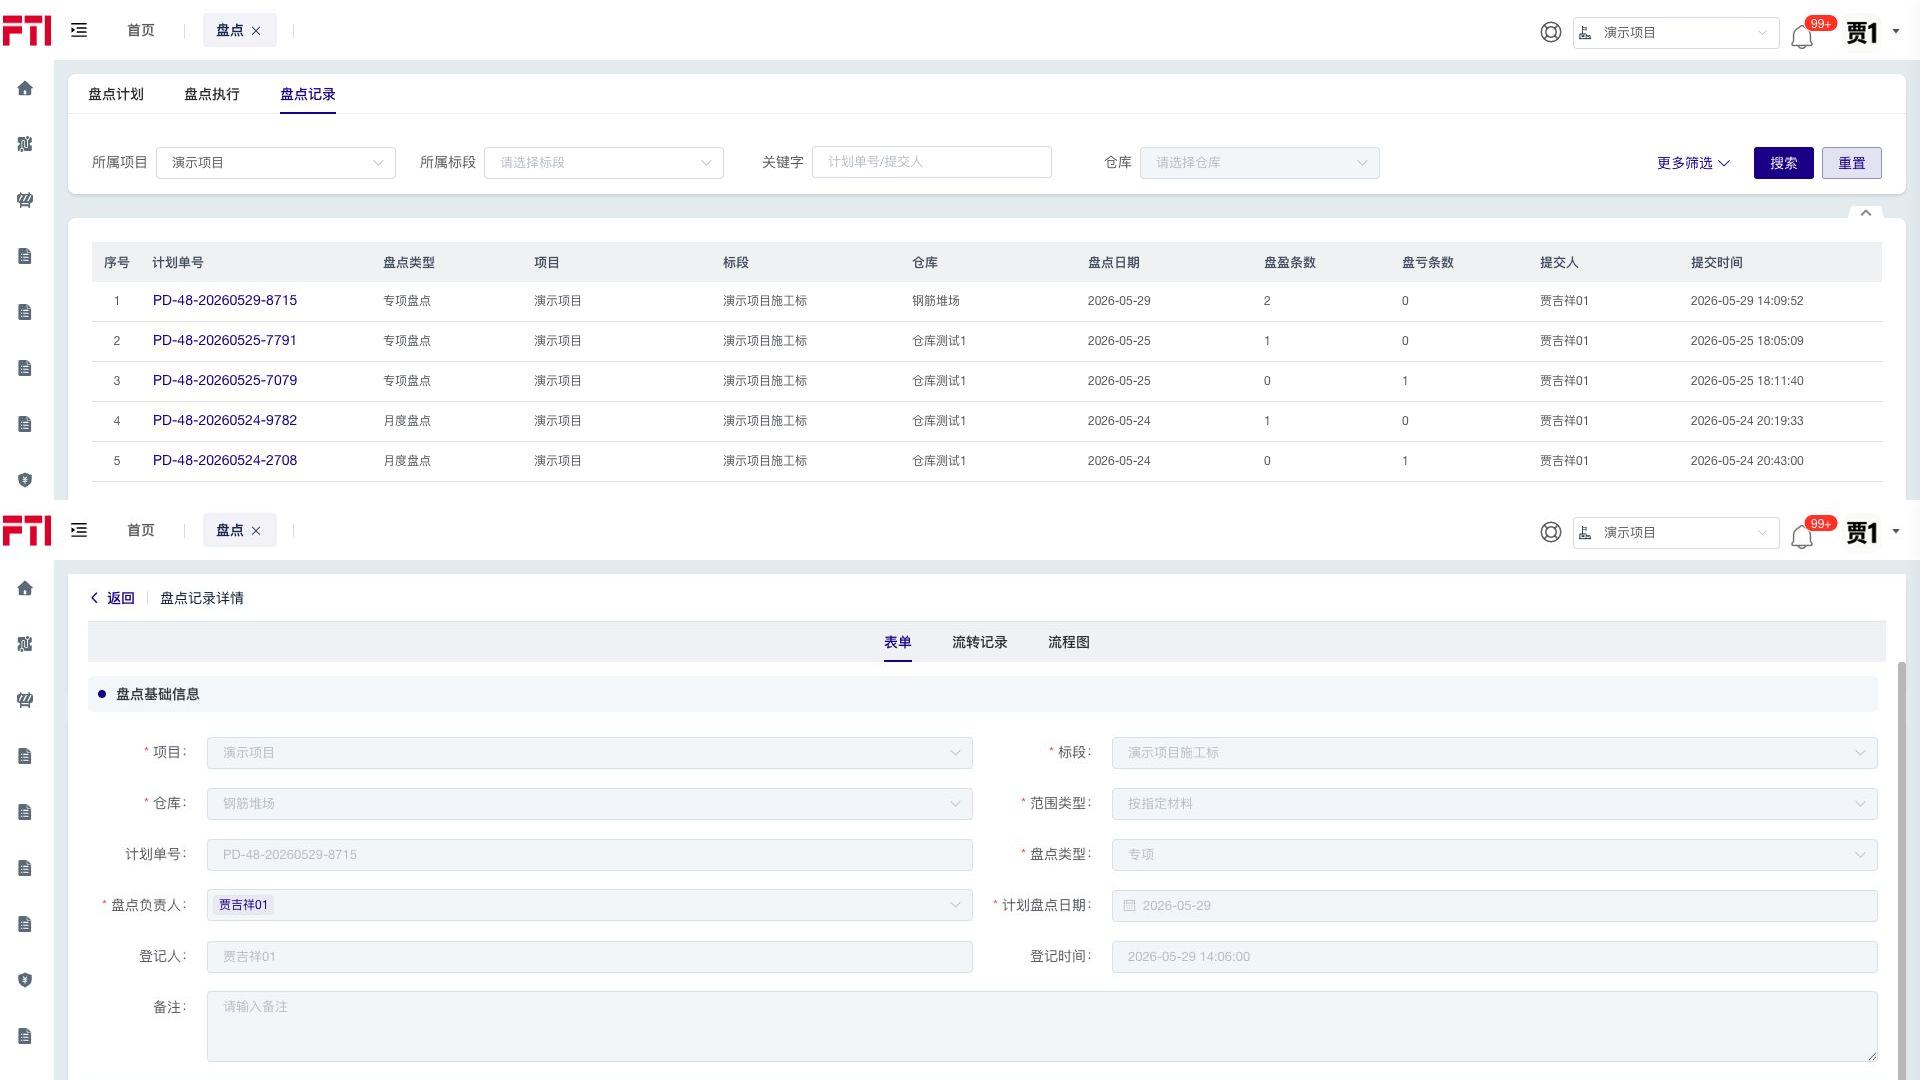The image size is (1920, 1080).
Task: Open the route map sidebar icon in detail view
Action: 25,644
